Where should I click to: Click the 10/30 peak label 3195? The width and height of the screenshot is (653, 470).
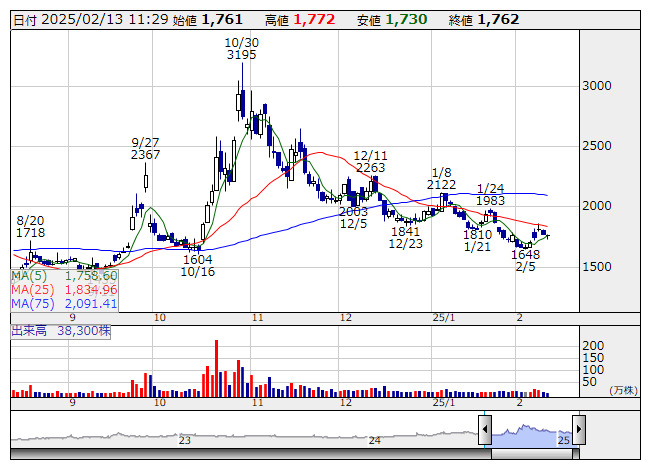(241, 55)
